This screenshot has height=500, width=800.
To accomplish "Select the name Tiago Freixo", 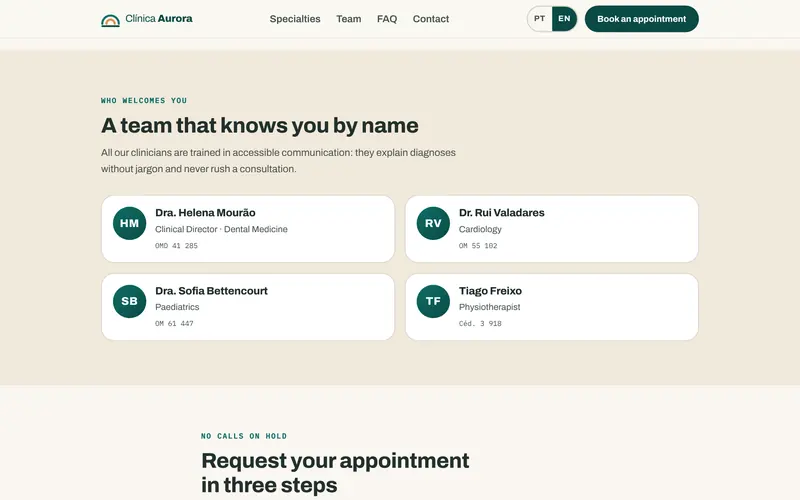I will click(490, 291).
